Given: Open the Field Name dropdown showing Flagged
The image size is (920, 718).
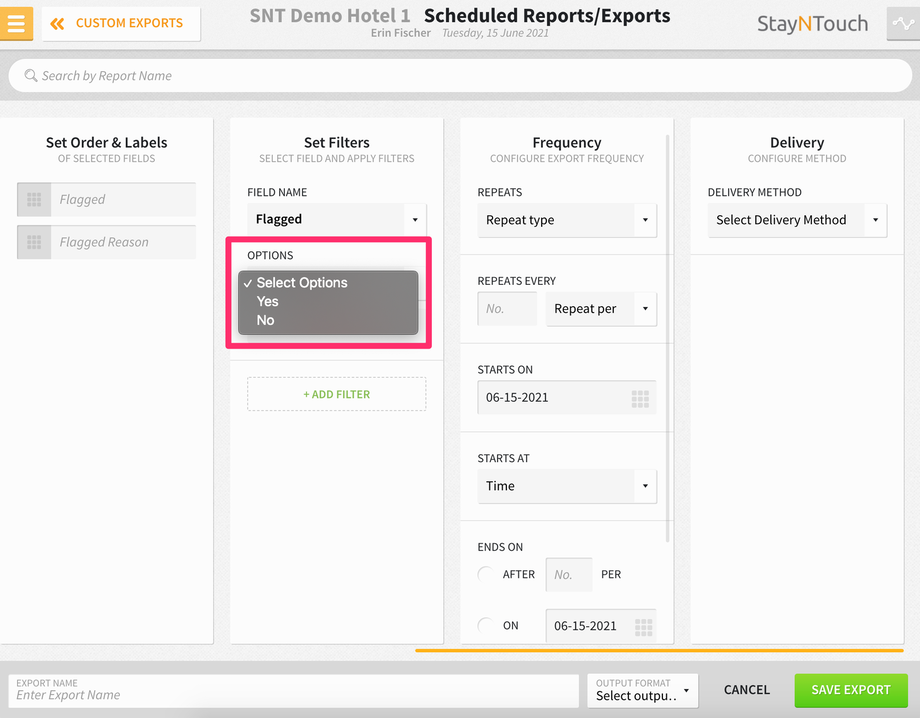Looking at the screenshot, I should pos(337,219).
